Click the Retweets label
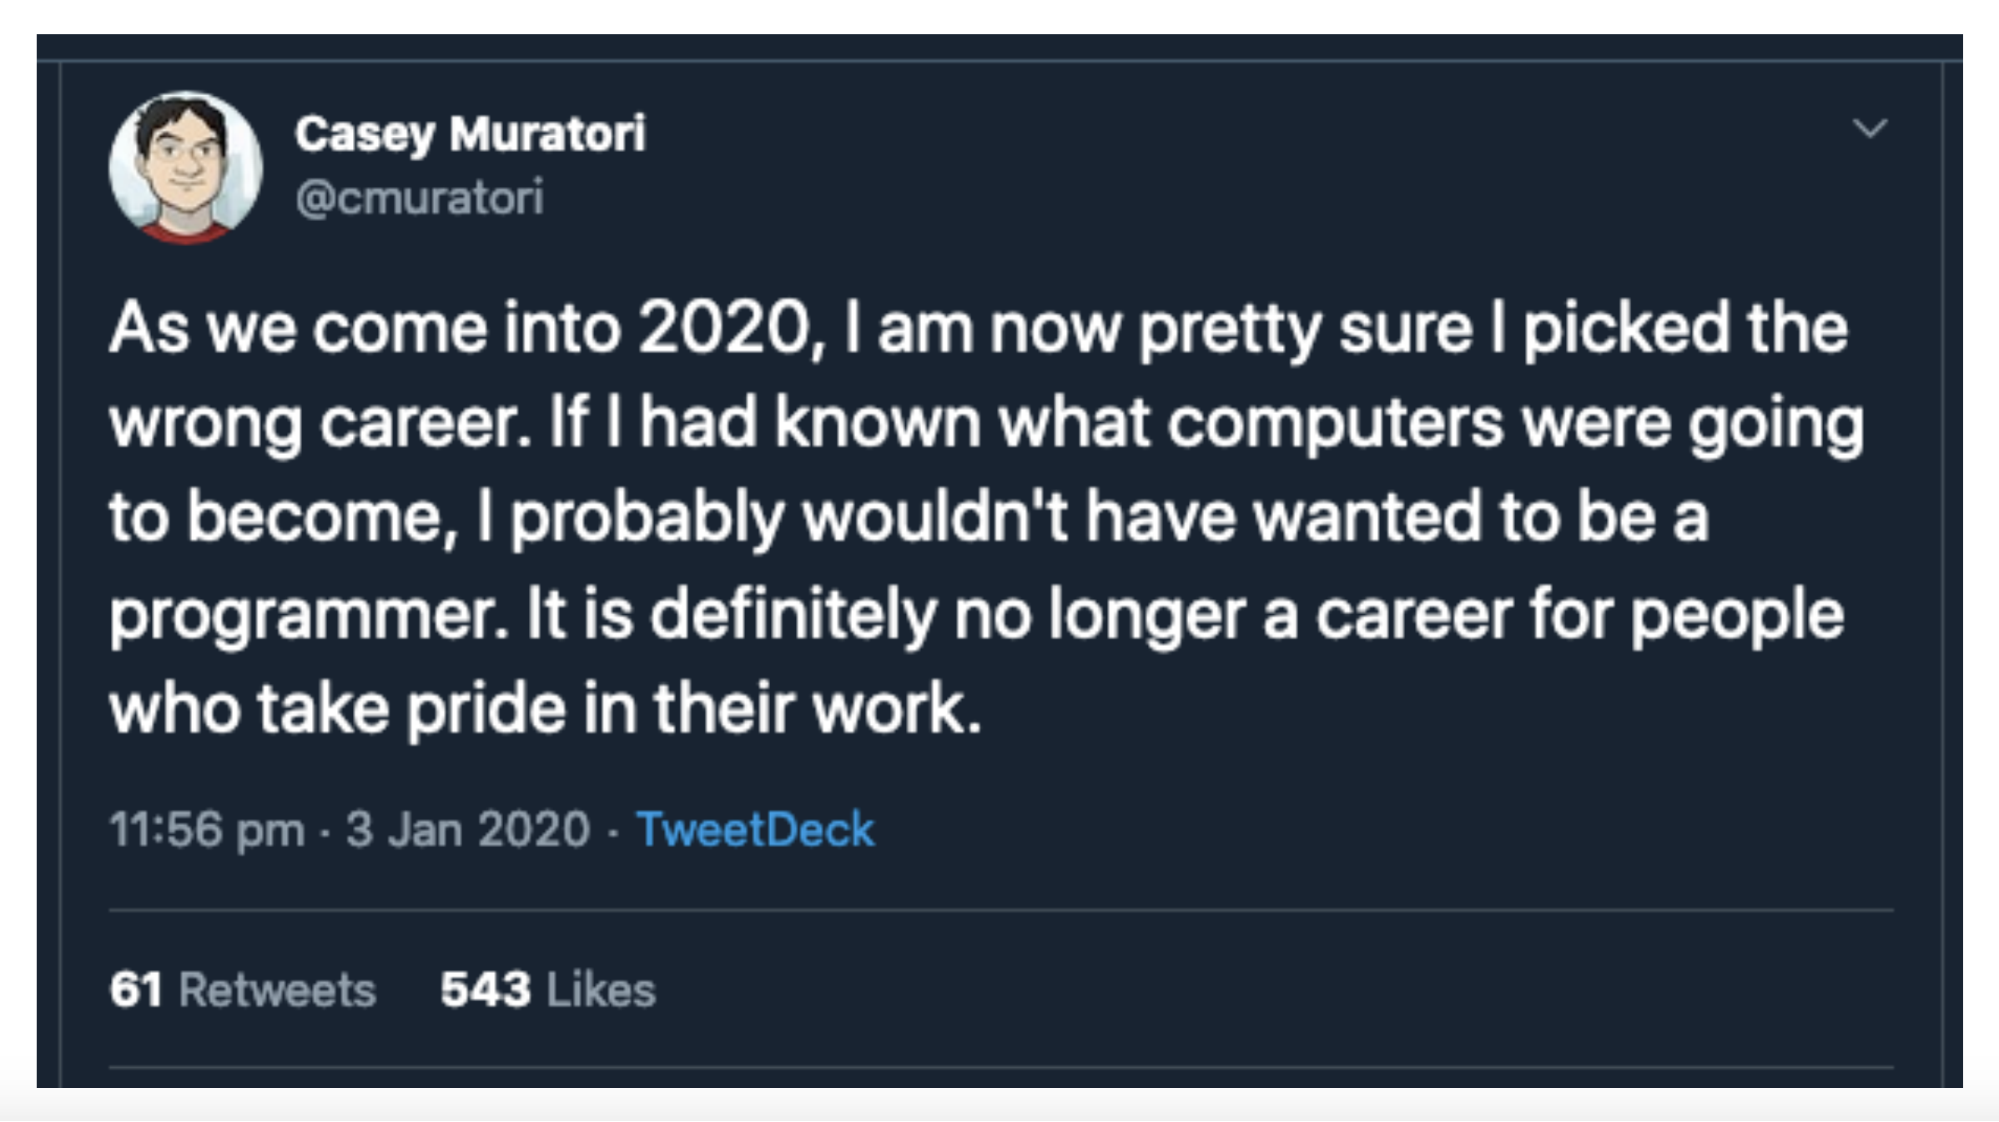Screen dimensions: 1999x1122 pyautogui.click(x=277, y=990)
